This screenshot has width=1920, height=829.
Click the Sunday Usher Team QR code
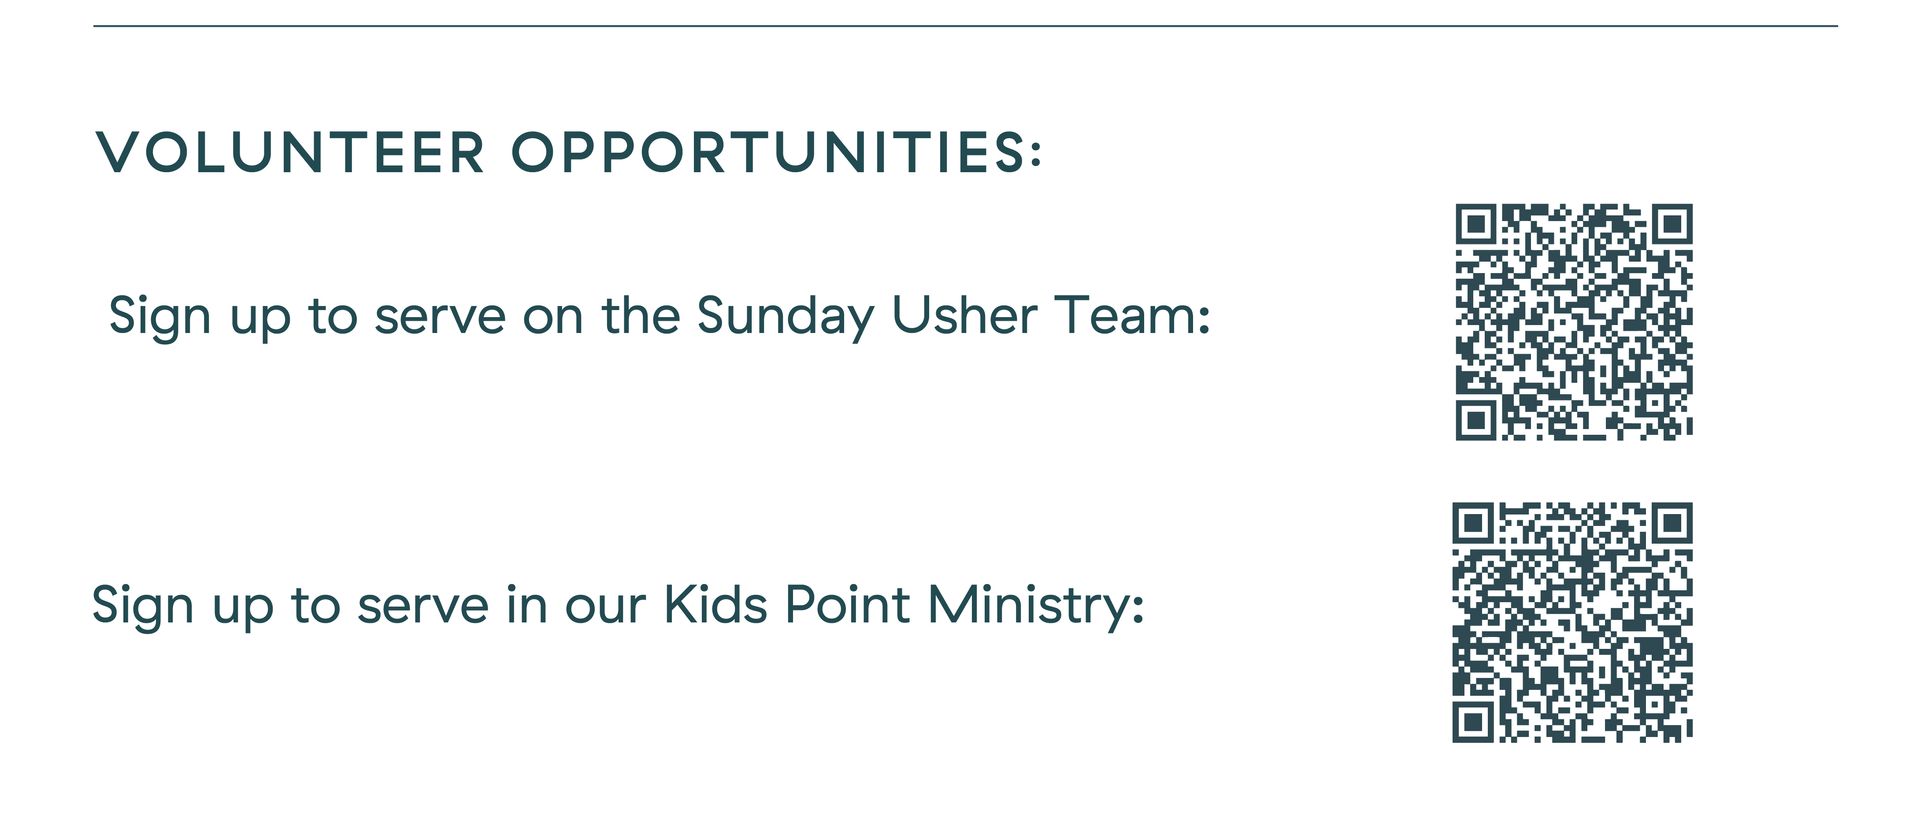tap(1574, 322)
